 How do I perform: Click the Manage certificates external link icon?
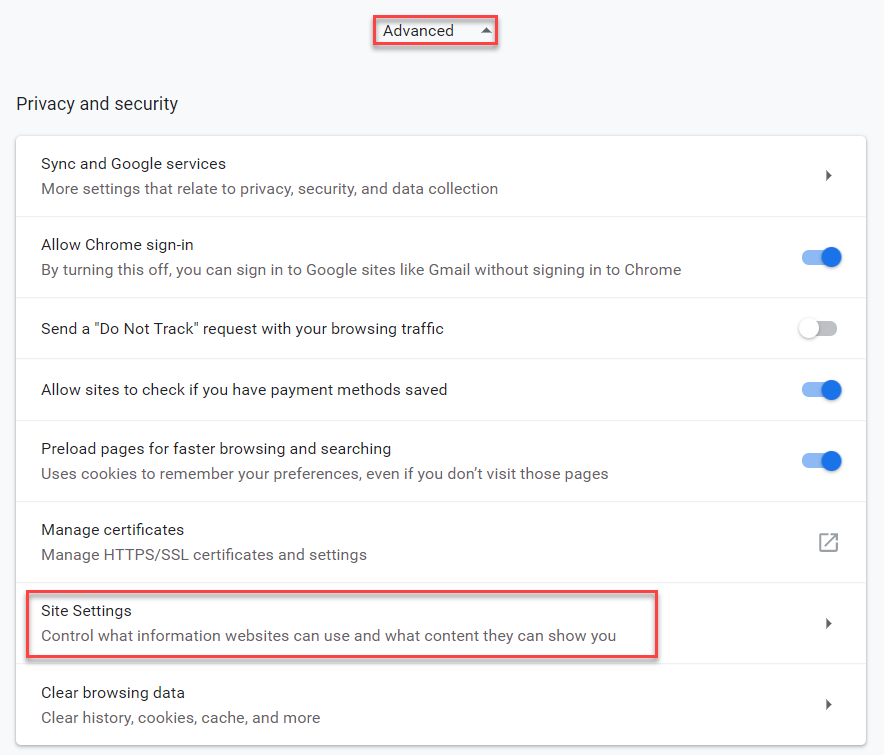click(x=828, y=542)
